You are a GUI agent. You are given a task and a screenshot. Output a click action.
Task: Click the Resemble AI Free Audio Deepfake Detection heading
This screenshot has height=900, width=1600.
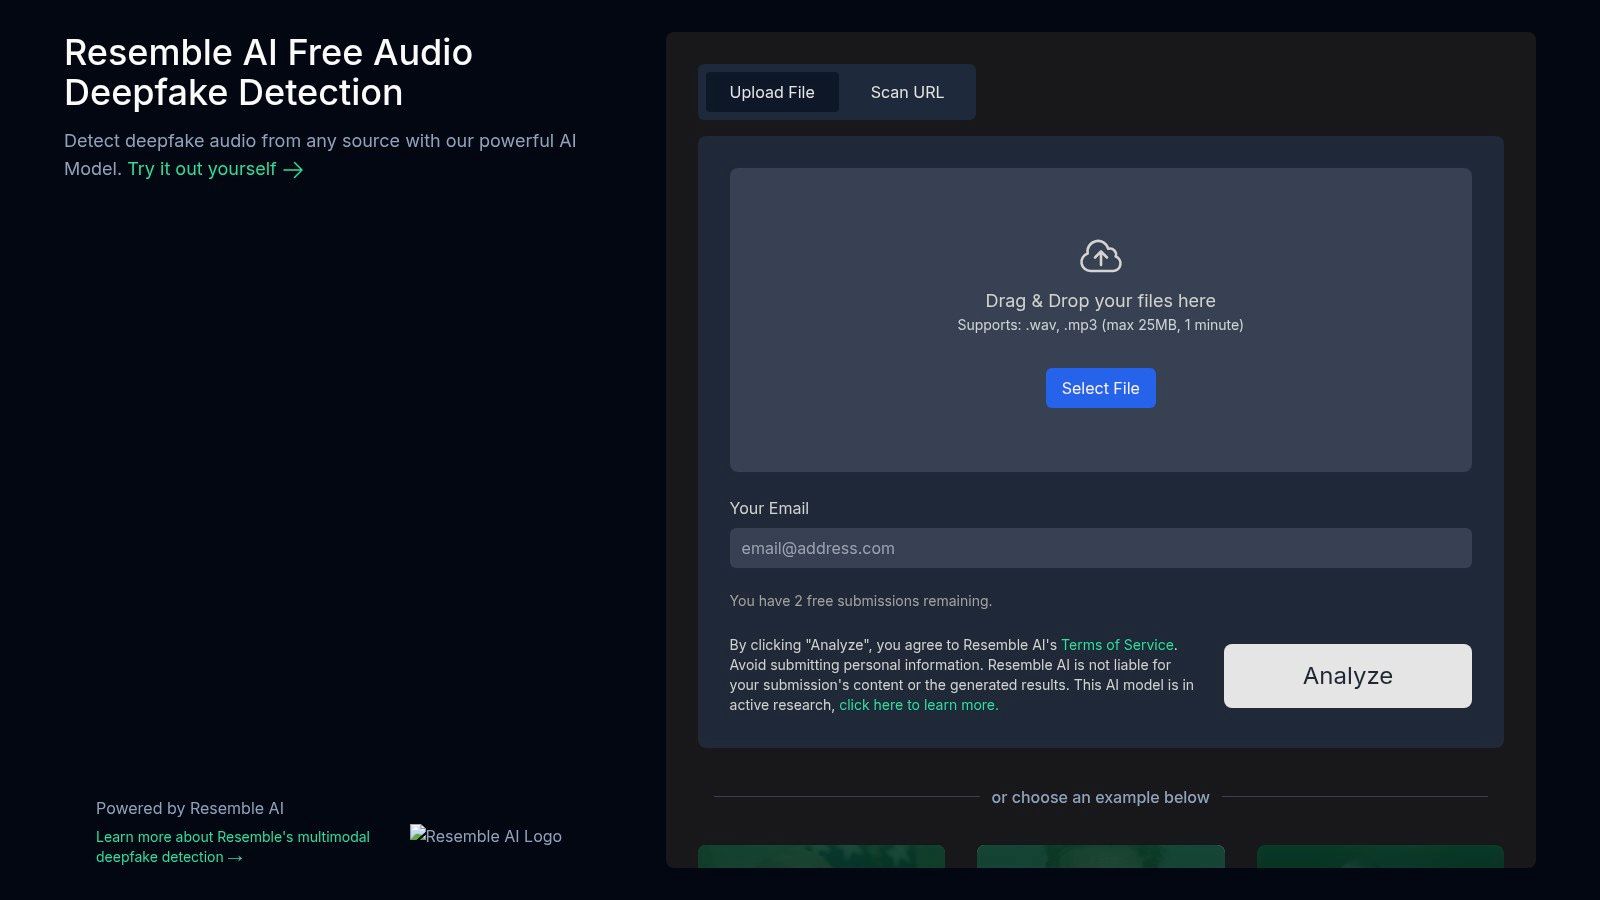click(x=268, y=72)
